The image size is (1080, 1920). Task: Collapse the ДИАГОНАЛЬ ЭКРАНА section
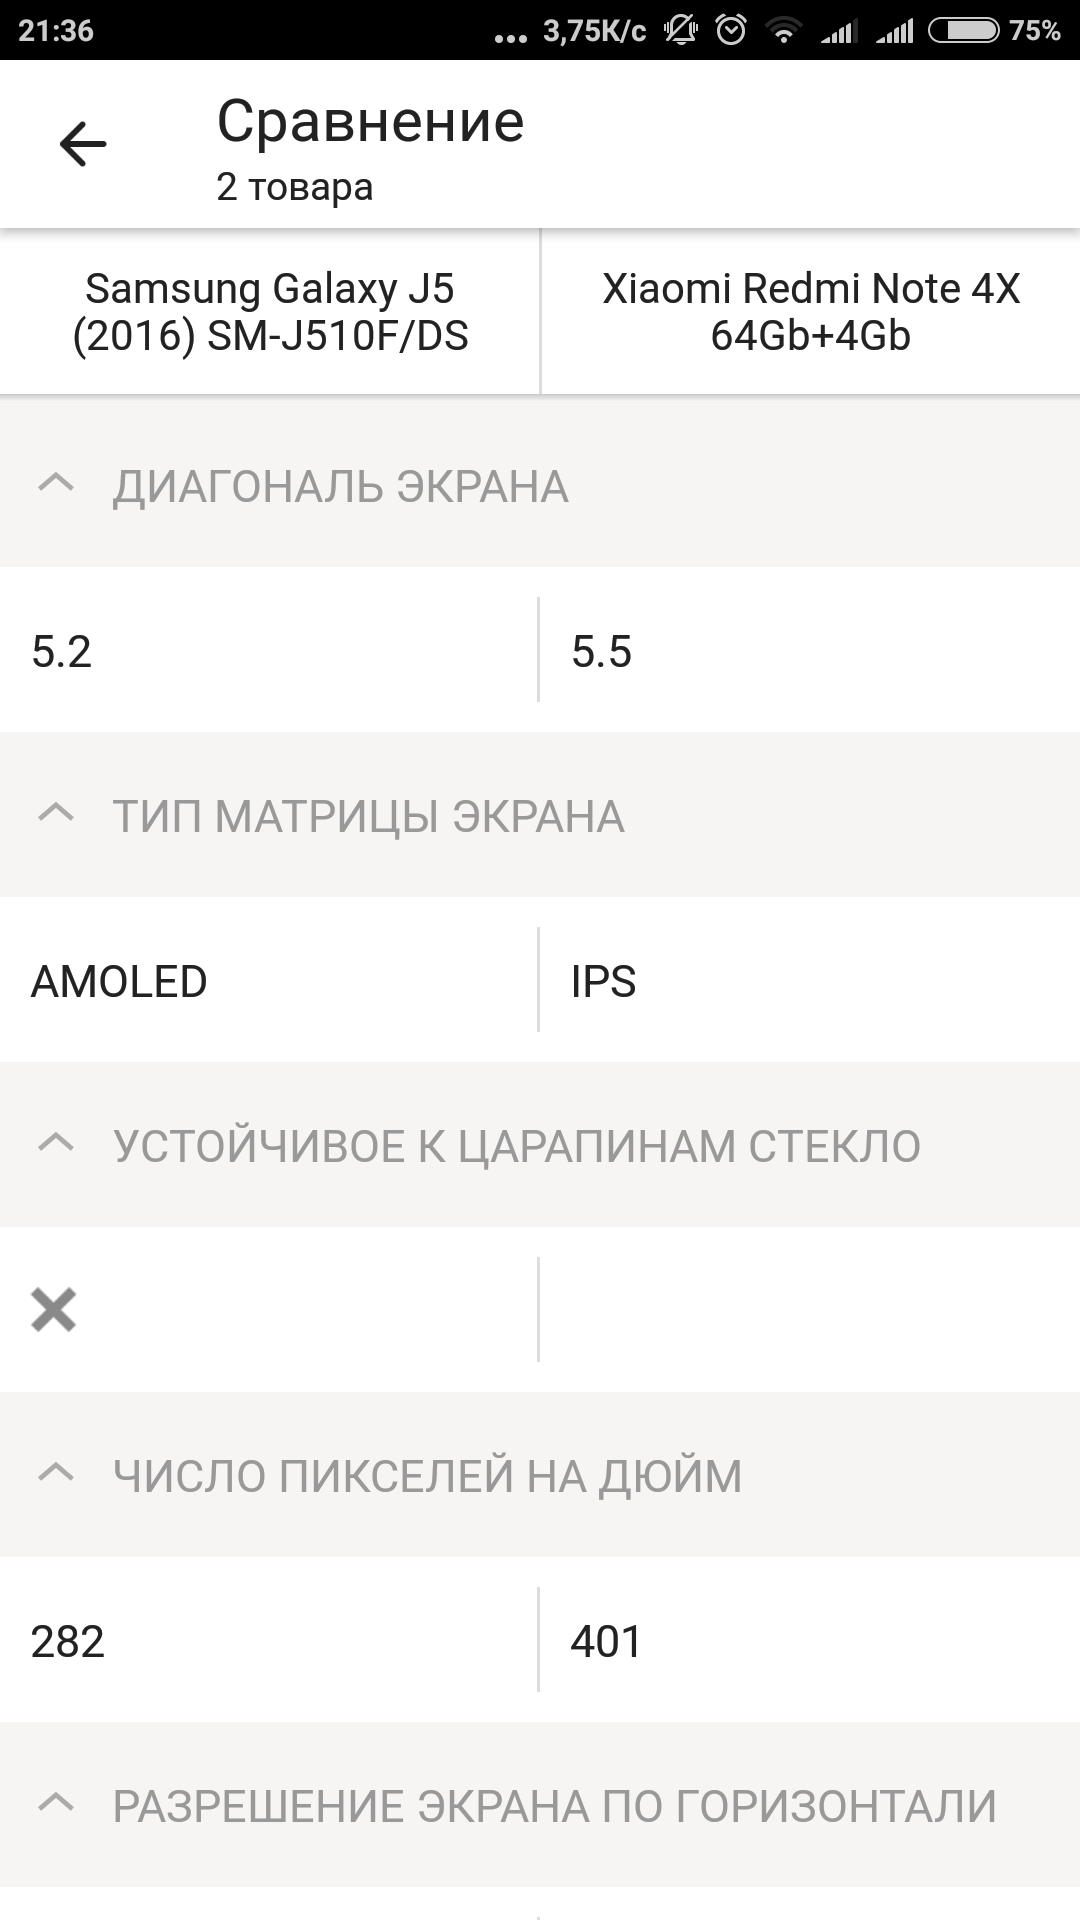[x=56, y=485]
